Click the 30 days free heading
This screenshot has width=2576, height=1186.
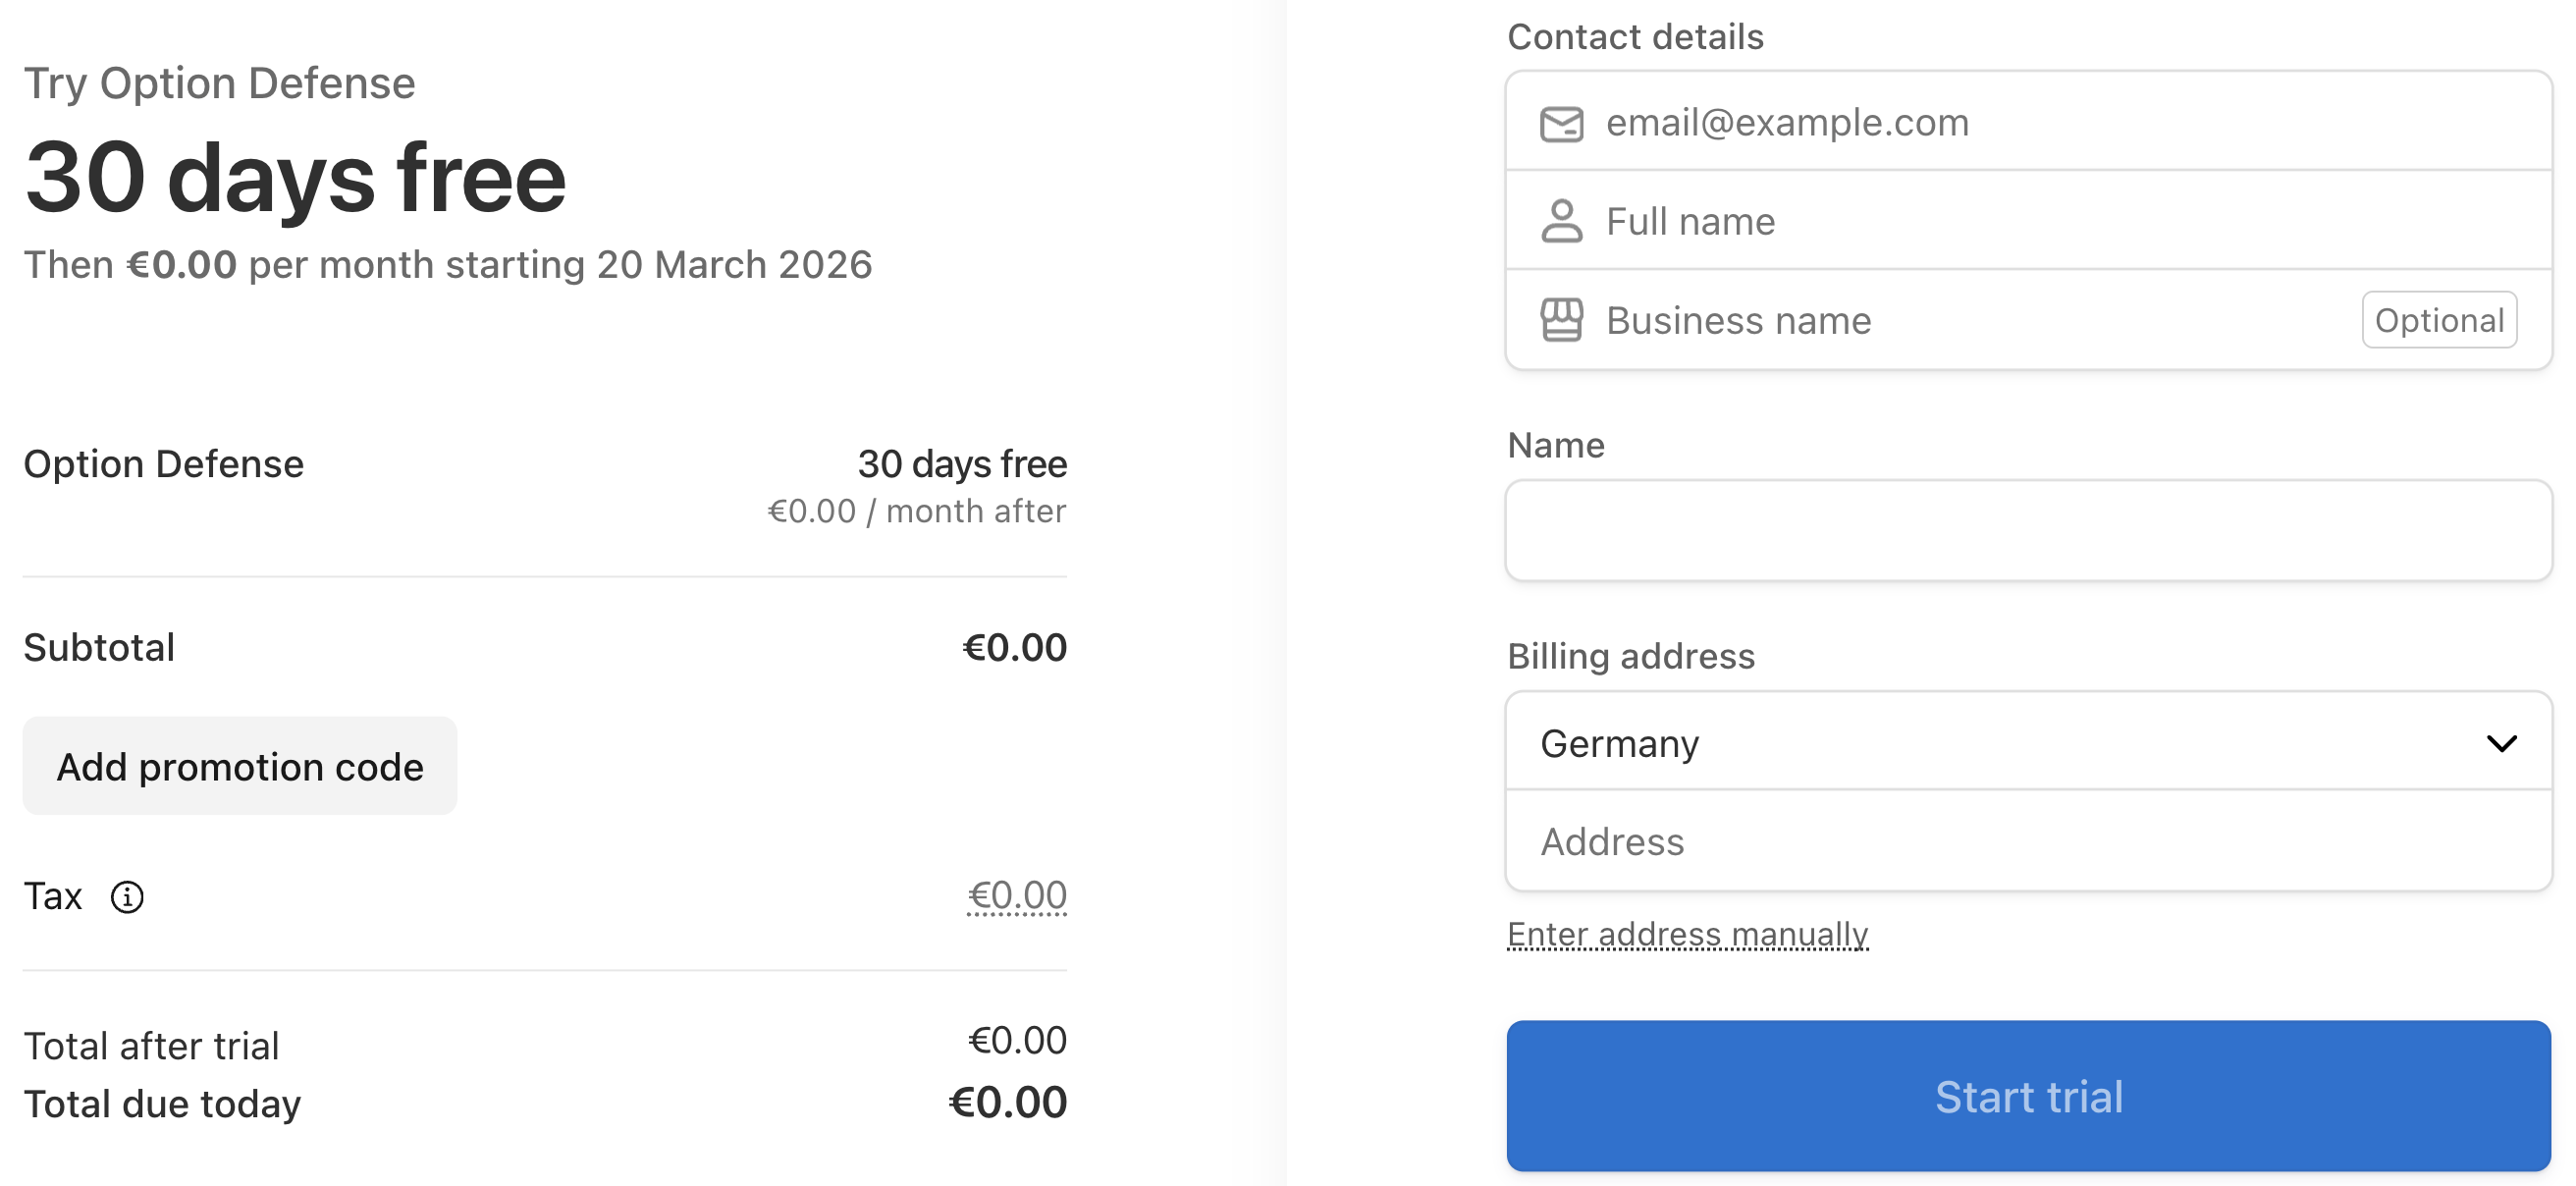(x=295, y=178)
